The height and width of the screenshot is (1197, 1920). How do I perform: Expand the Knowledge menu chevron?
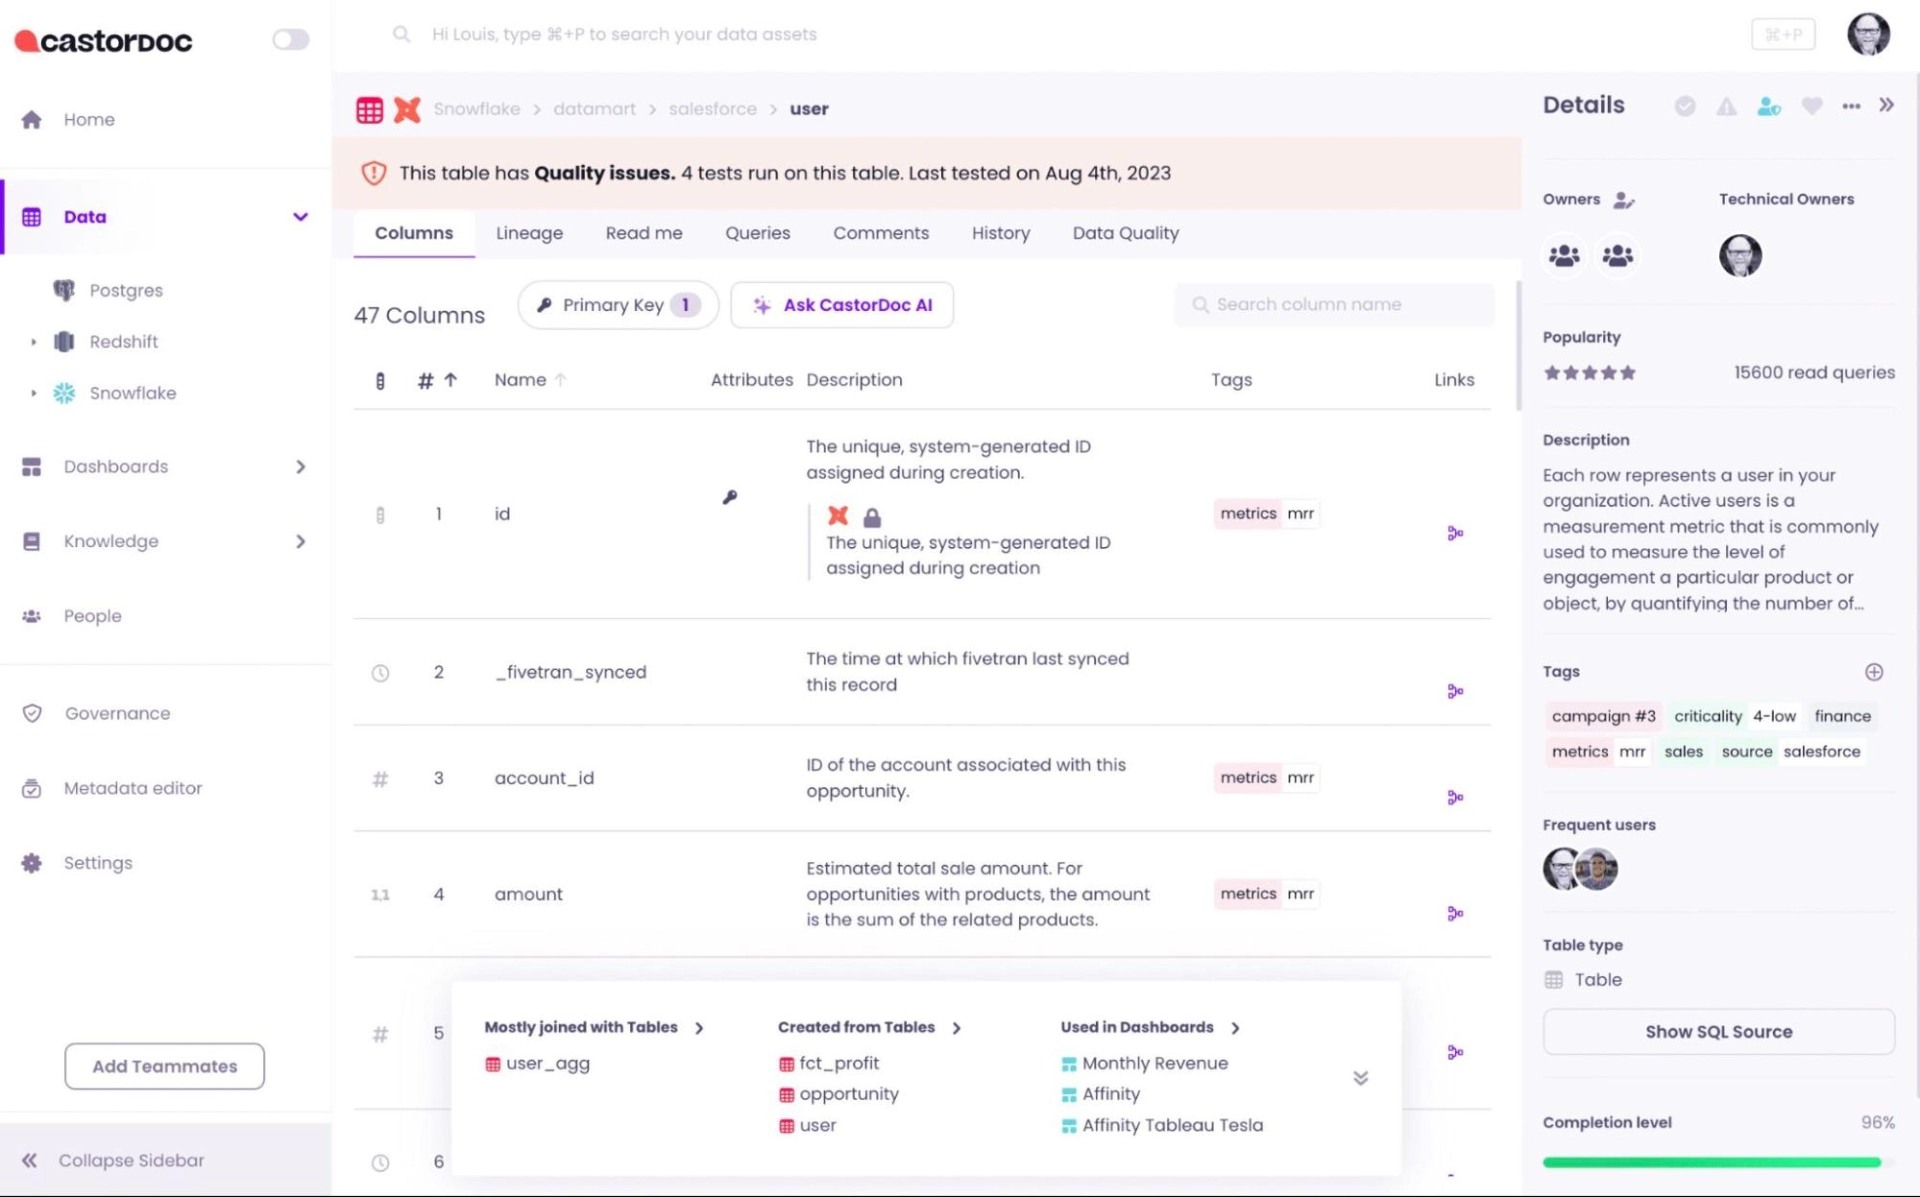click(x=300, y=542)
